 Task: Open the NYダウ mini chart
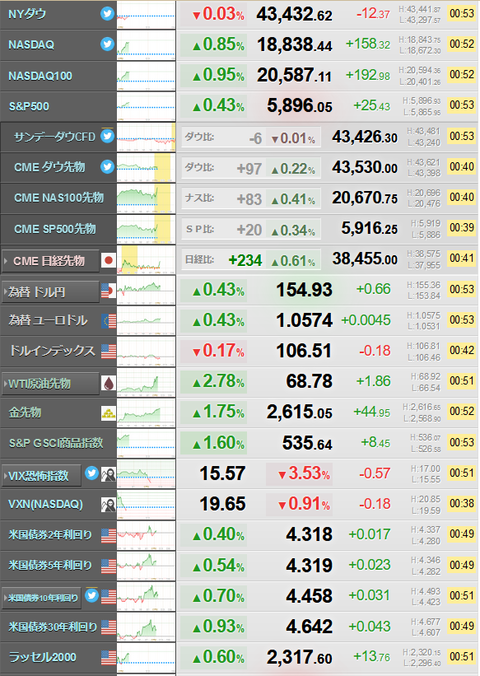point(146,14)
